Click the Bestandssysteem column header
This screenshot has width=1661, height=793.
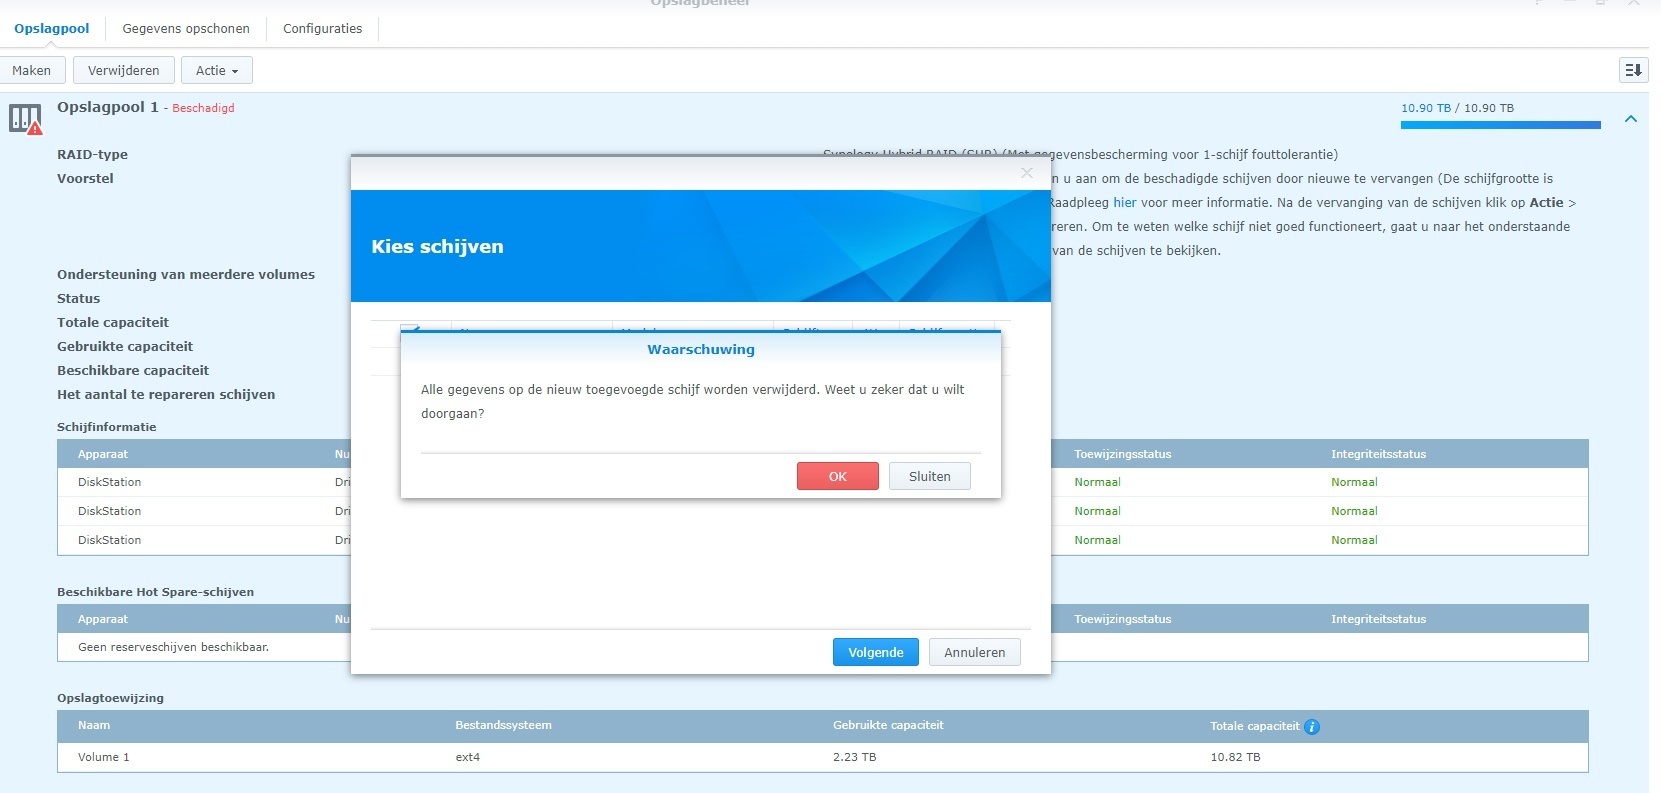503,725
